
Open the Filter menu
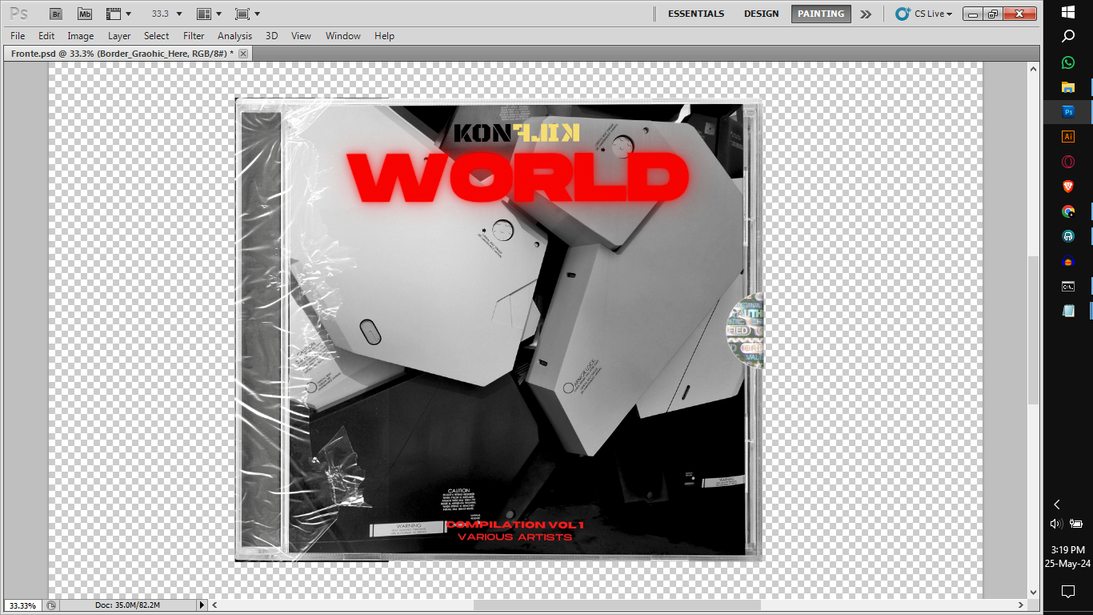coord(193,36)
